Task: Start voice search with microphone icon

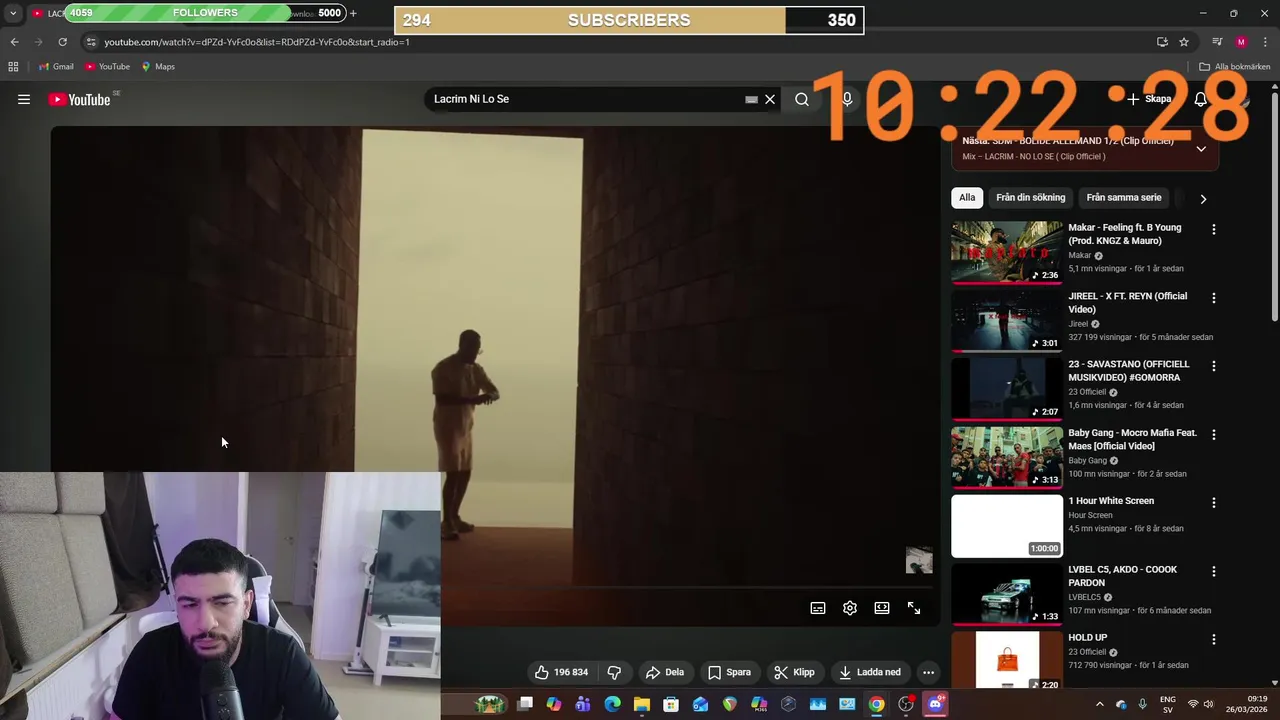Action: coord(847,99)
